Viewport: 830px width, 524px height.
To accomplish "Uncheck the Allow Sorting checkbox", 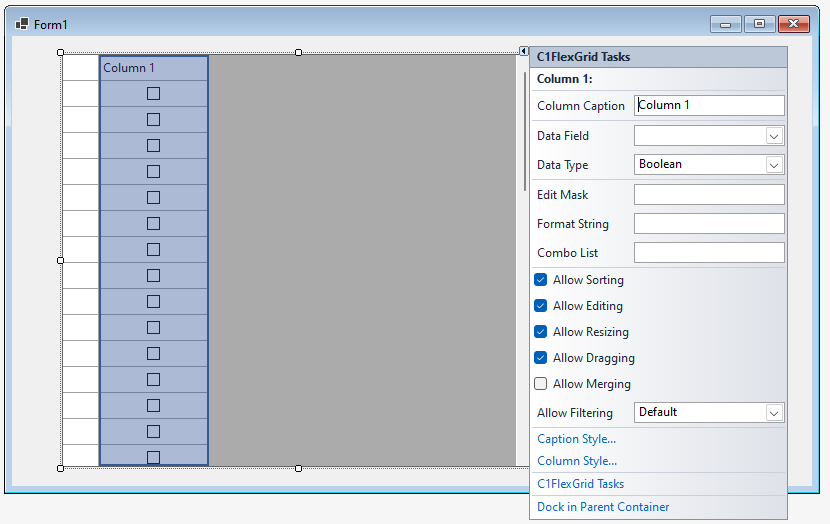I will click(540, 279).
